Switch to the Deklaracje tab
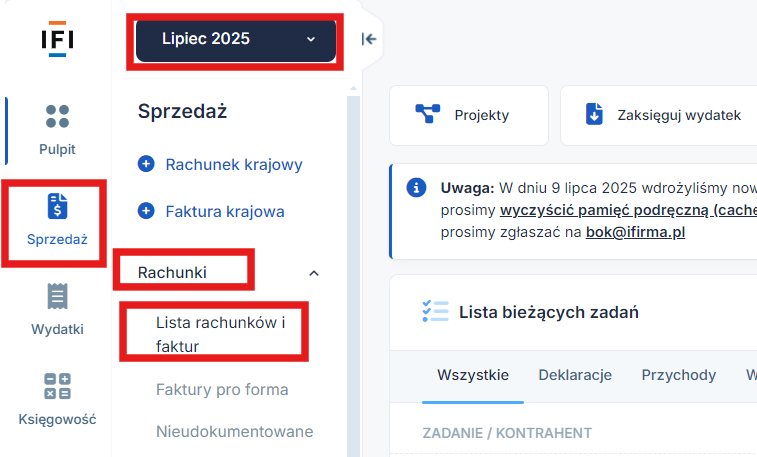This screenshot has width=757, height=457. click(x=575, y=375)
